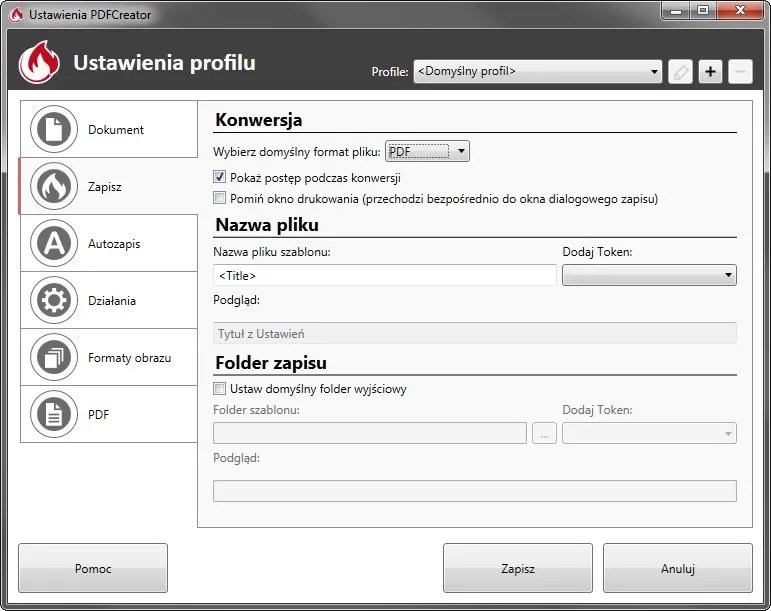Open the Dodaj Token dropdown for file name
Viewport: 771px width, 611px height.
coord(649,275)
